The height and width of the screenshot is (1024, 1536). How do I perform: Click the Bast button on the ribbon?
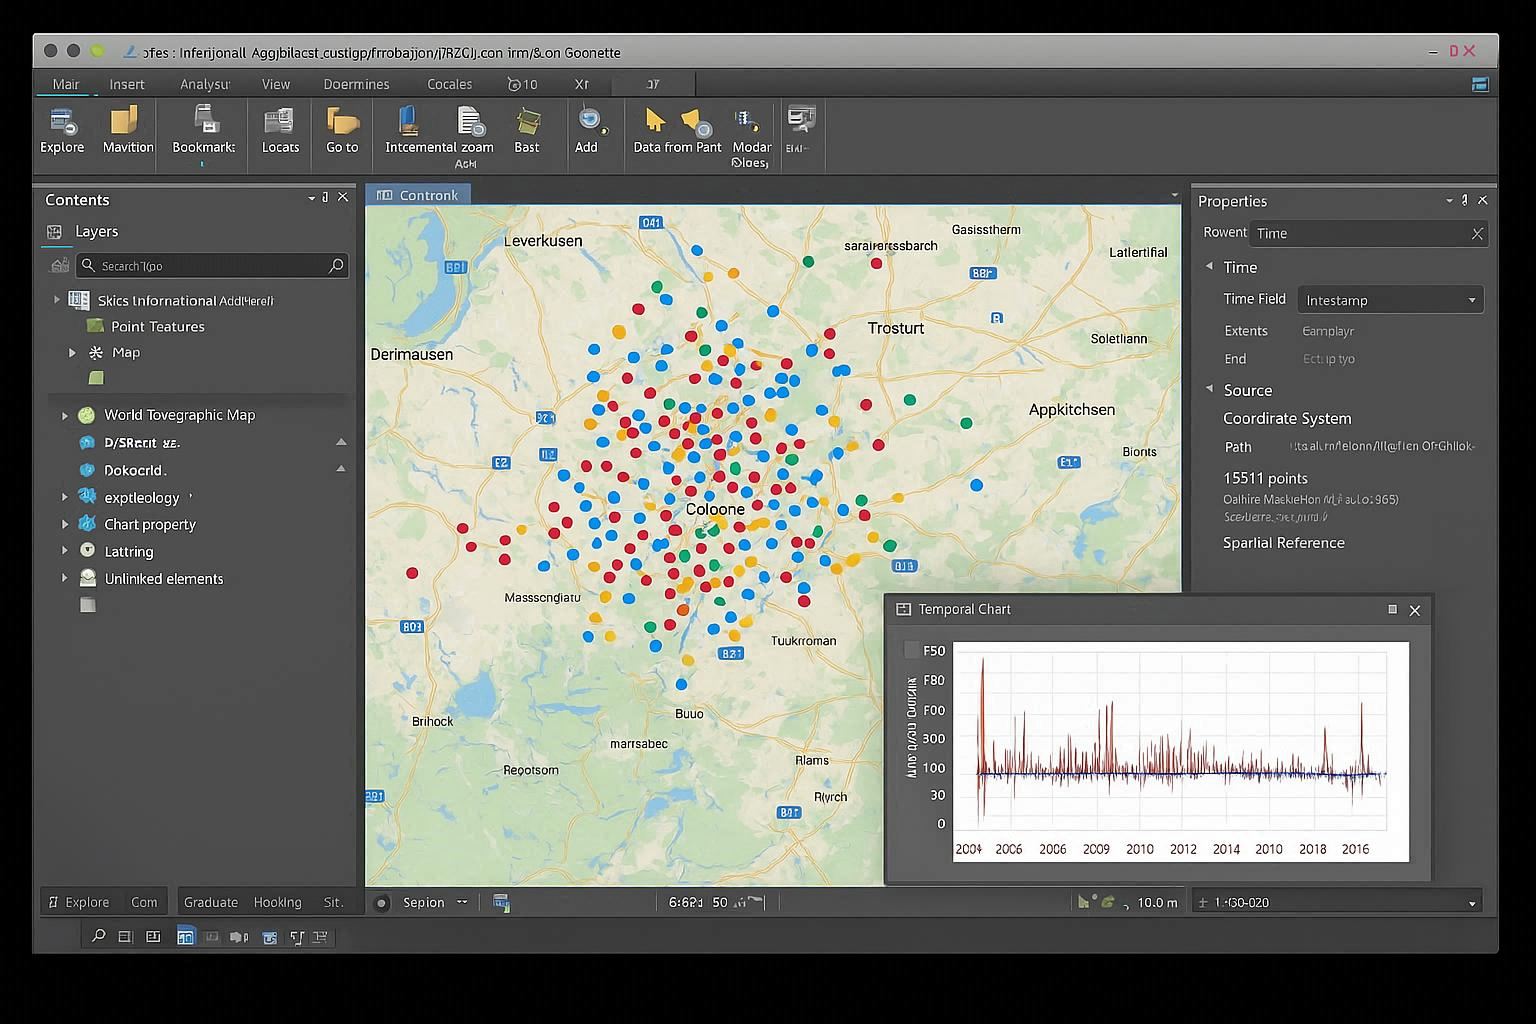527,130
